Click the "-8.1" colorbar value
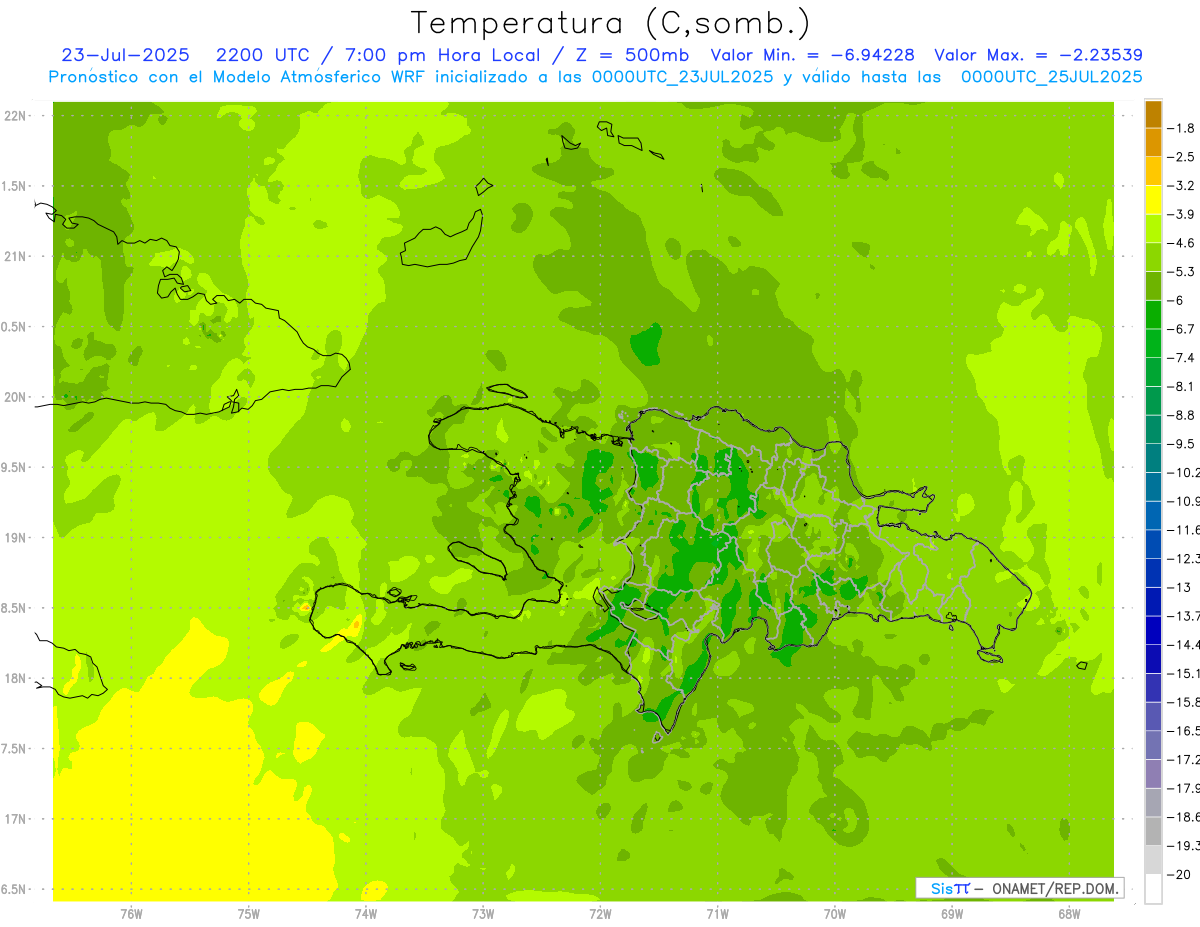 click(1182, 386)
